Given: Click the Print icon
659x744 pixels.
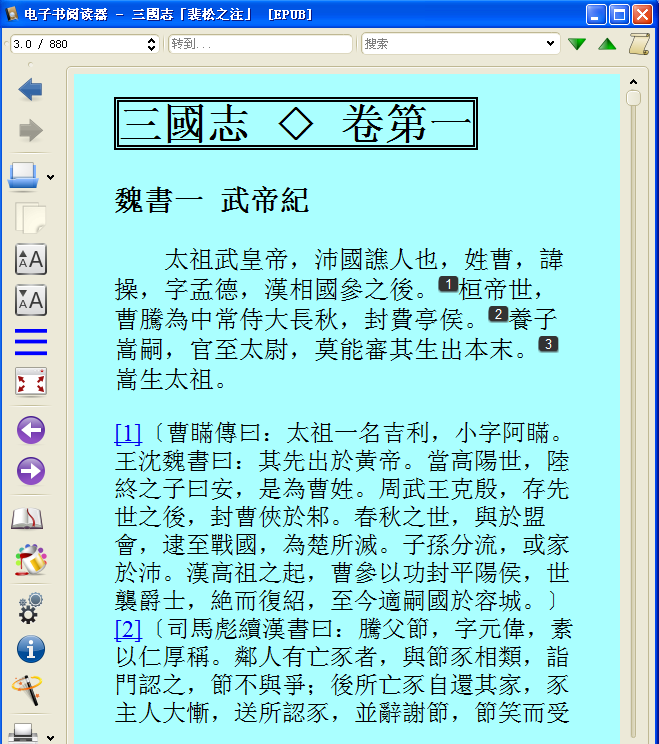Looking at the screenshot, I should click(23, 733).
